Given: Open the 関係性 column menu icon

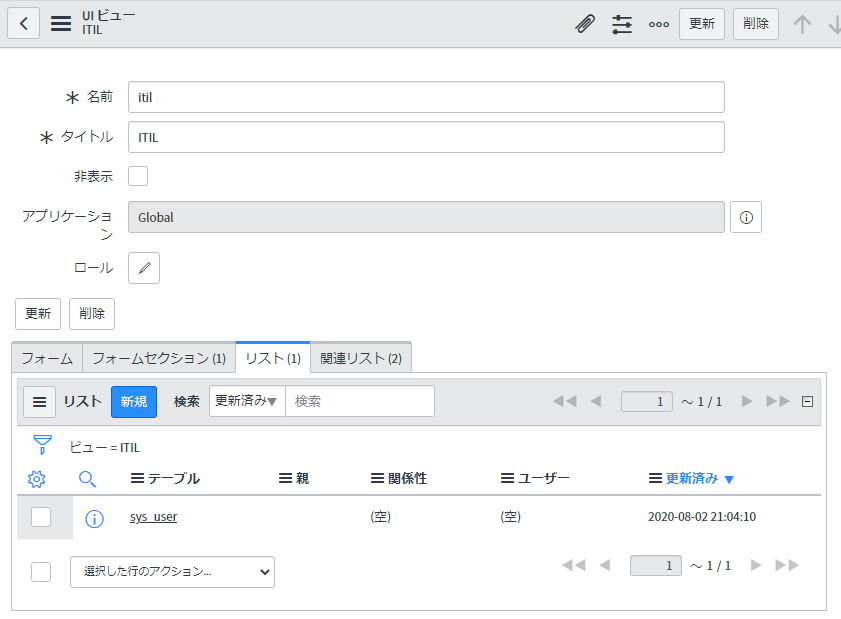Looking at the screenshot, I should 378,478.
